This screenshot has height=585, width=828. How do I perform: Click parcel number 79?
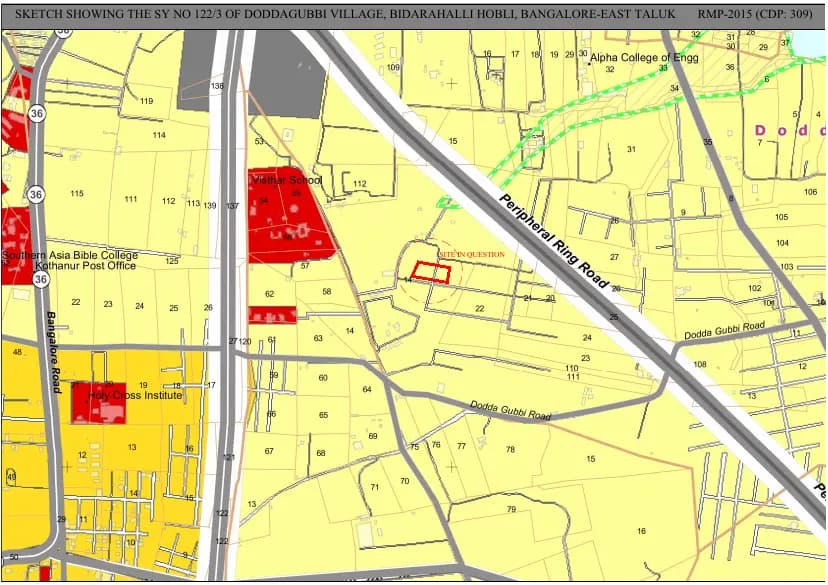tap(511, 509)
